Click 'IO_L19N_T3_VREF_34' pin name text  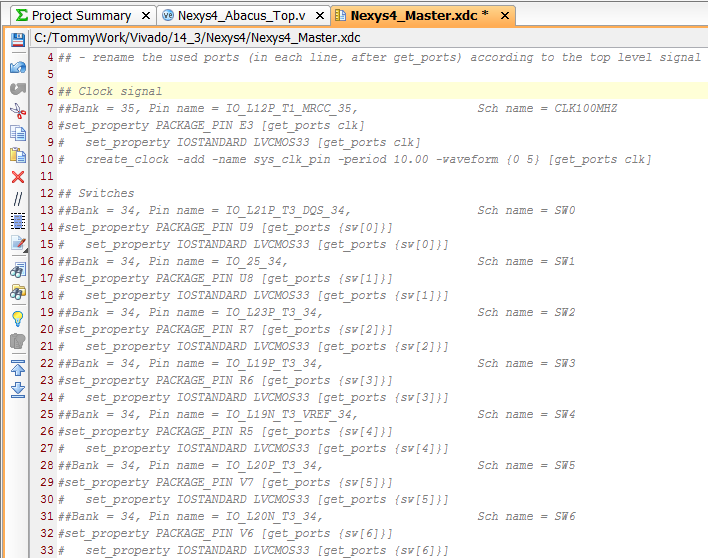289,414
